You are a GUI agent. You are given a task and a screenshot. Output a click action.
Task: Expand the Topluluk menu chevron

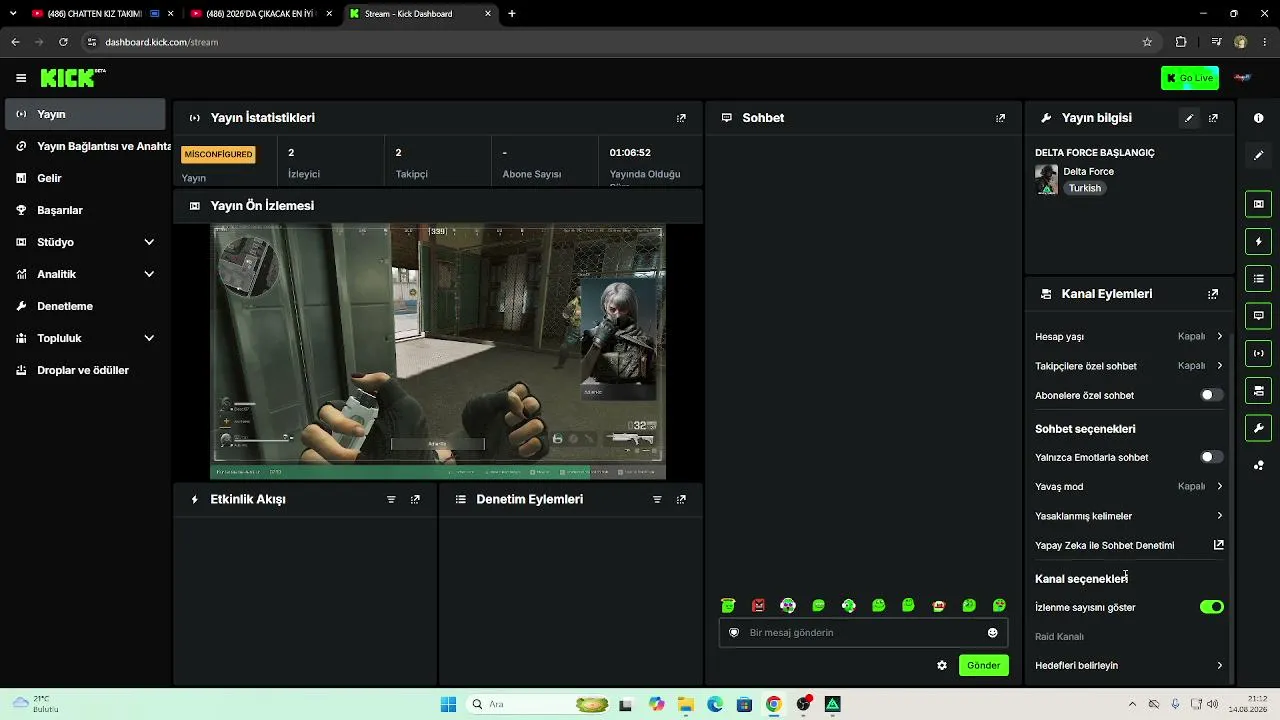[x=149, y=338]
